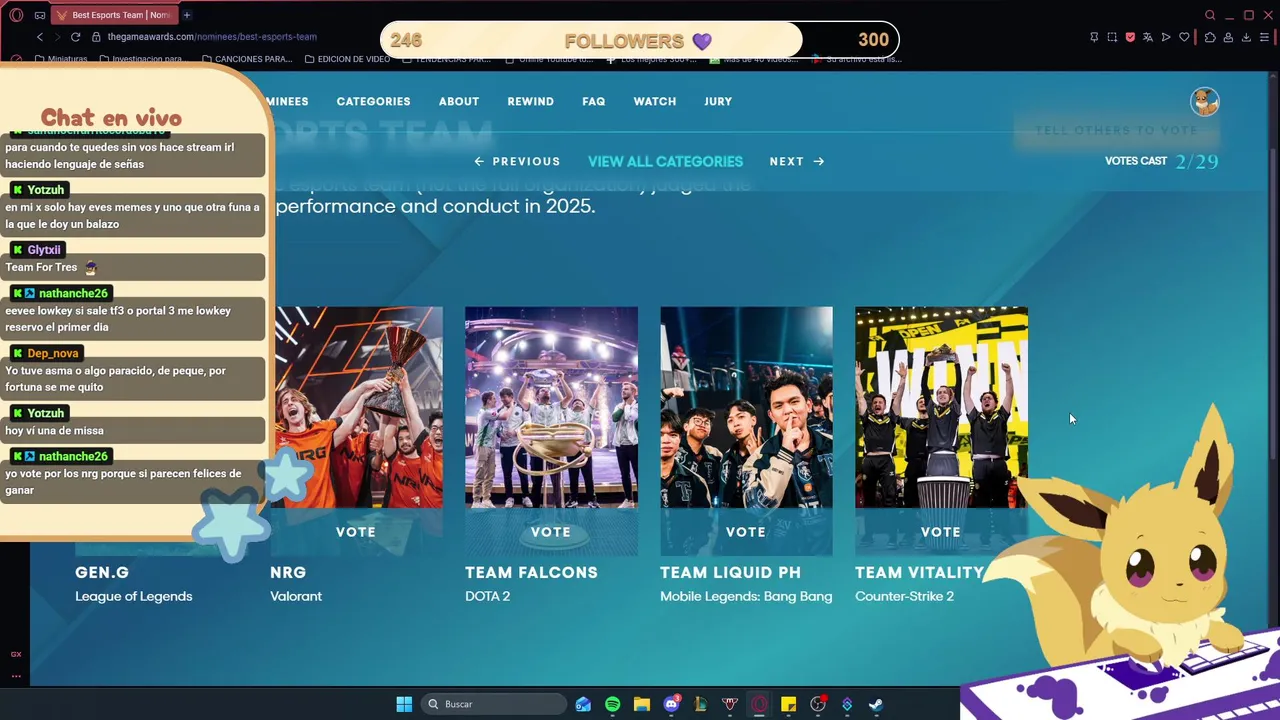Open the FAQ nav item

[x=594, y=102]
